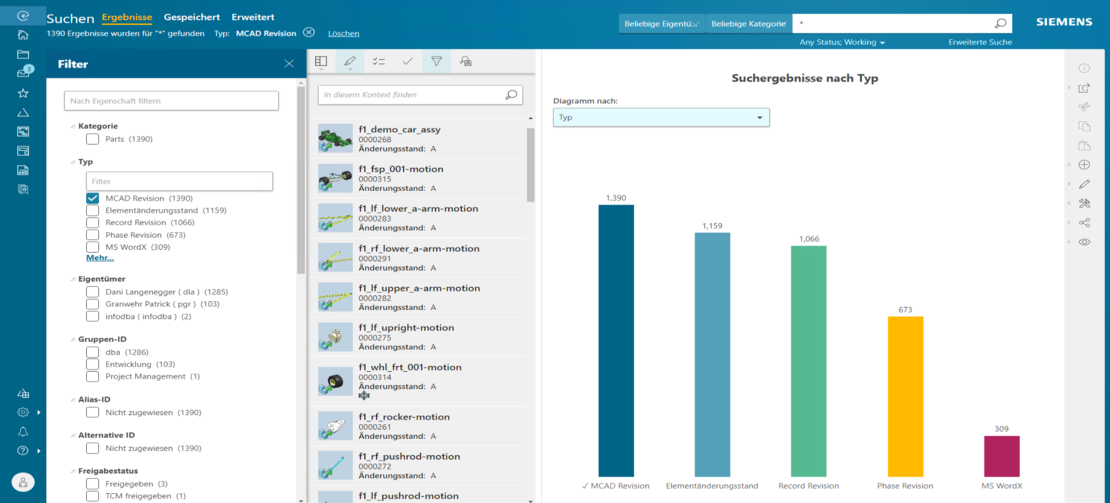Select the f1_demo_car_assy result thumbnail

click(335, 138)
